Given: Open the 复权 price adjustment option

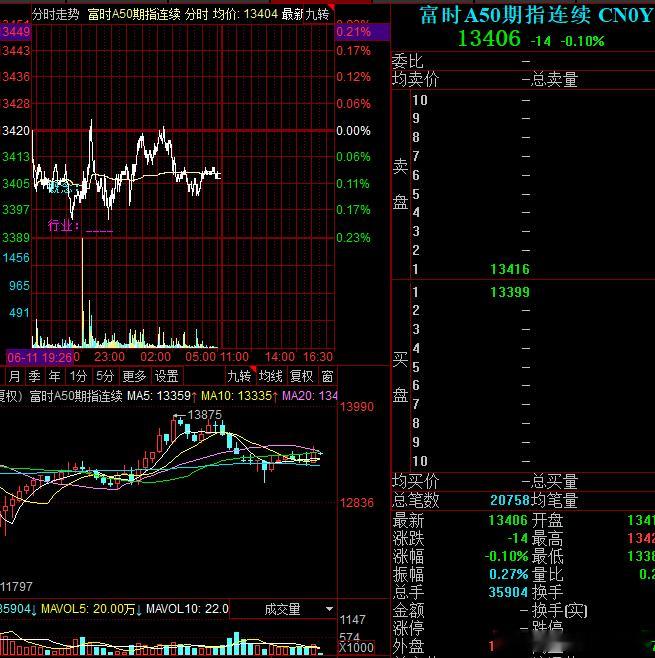Looking at the screenshot, I should tap(302, 376).
